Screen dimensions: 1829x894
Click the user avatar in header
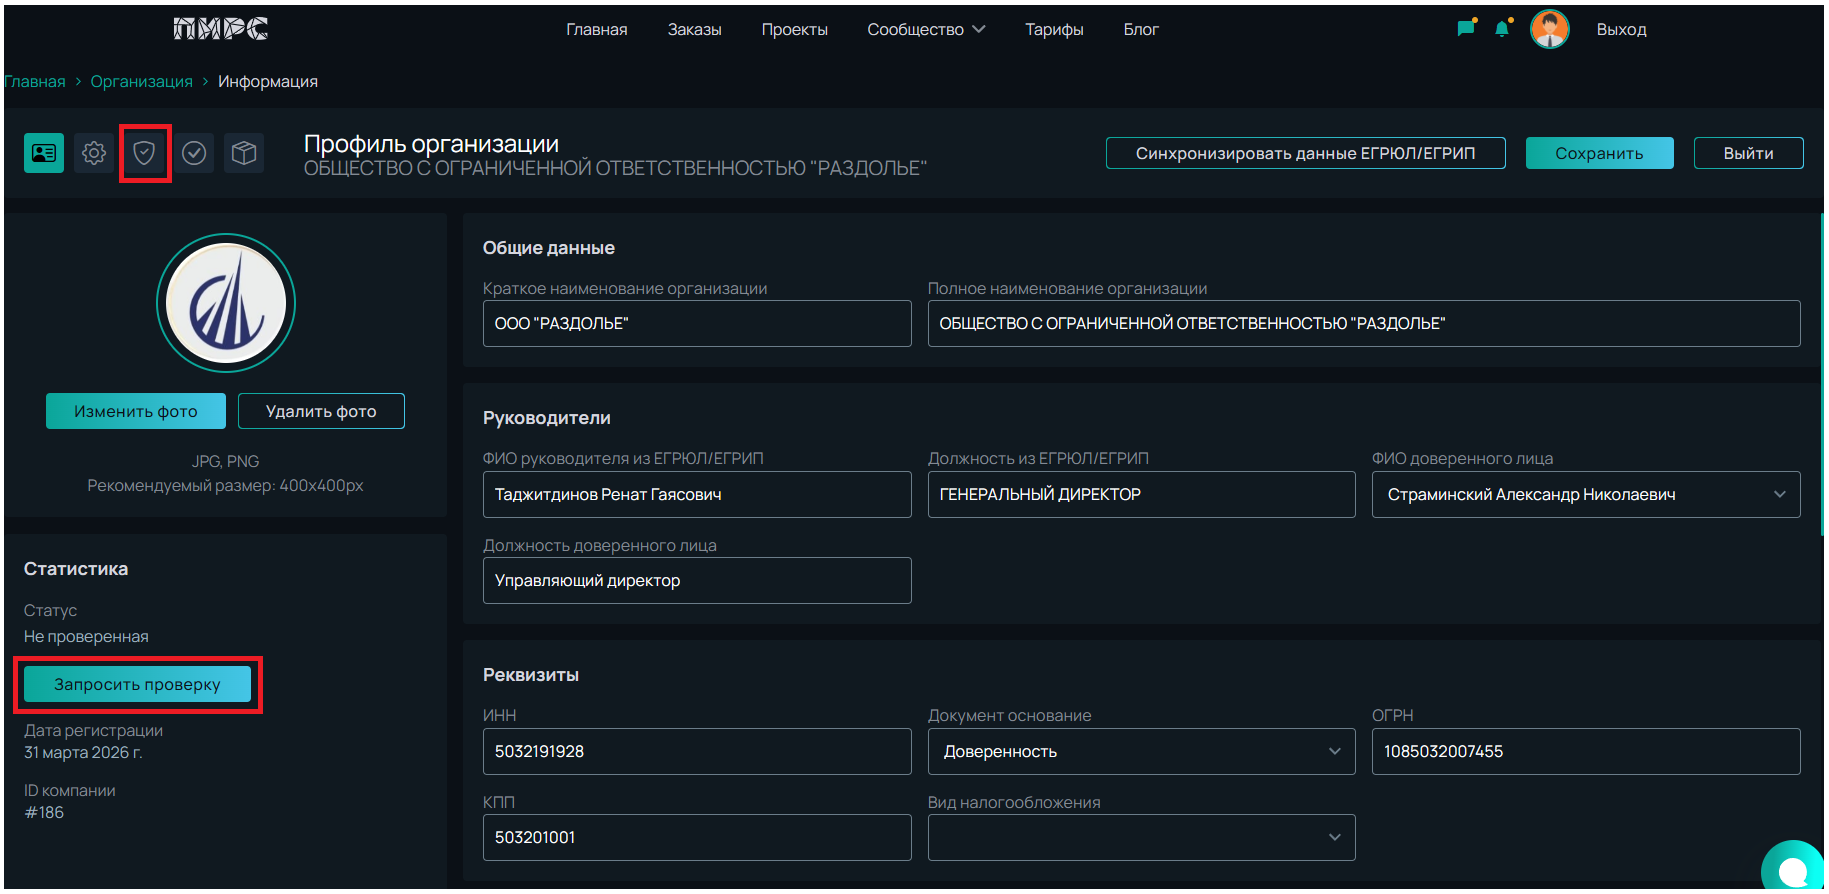[x=1549, y=29]
